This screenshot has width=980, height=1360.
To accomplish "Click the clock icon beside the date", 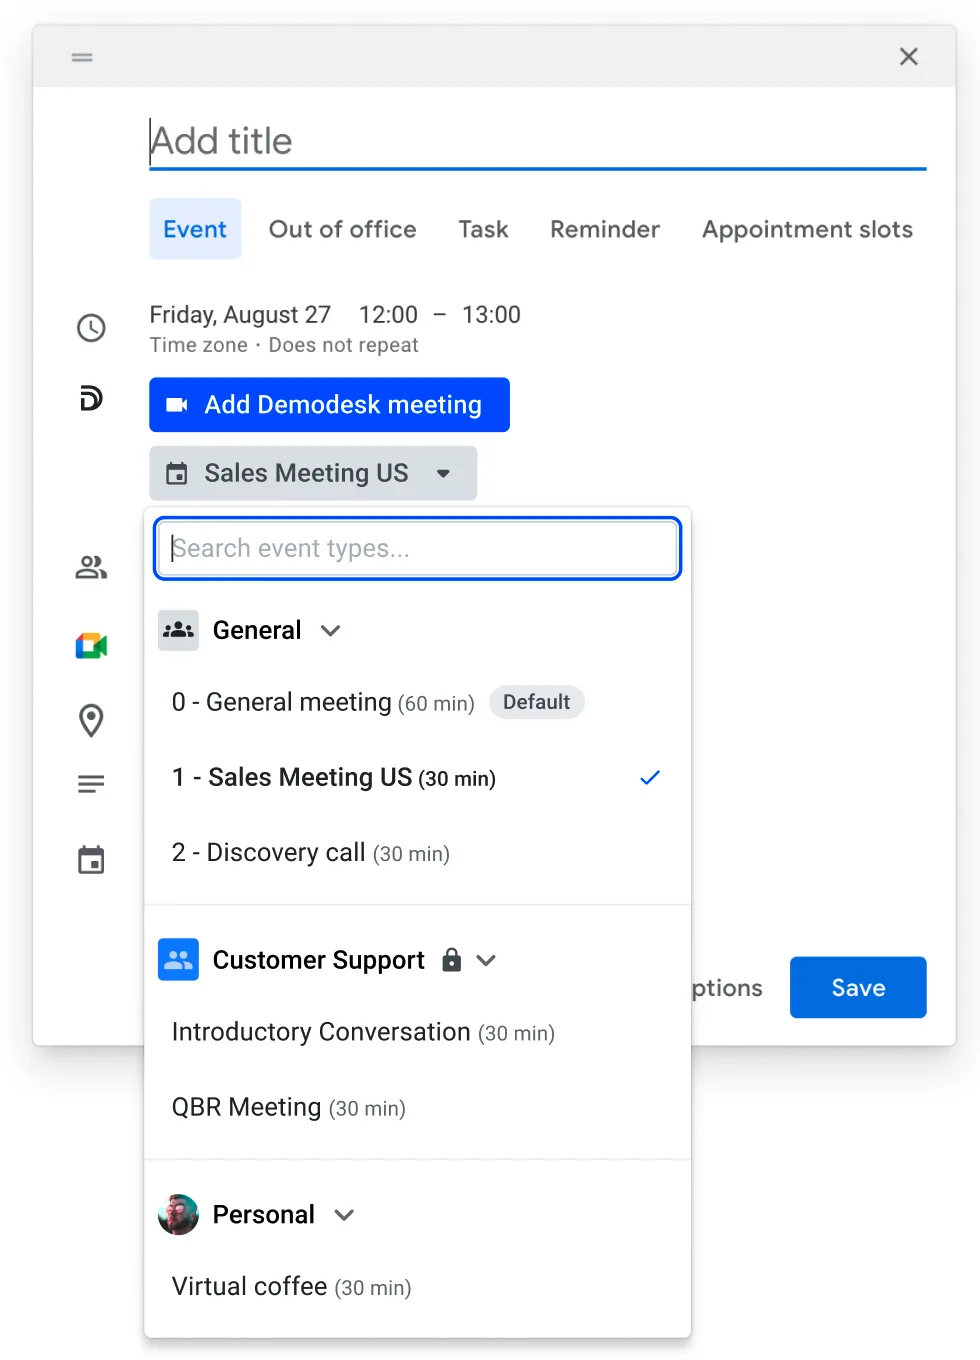I will coord(91,328).
